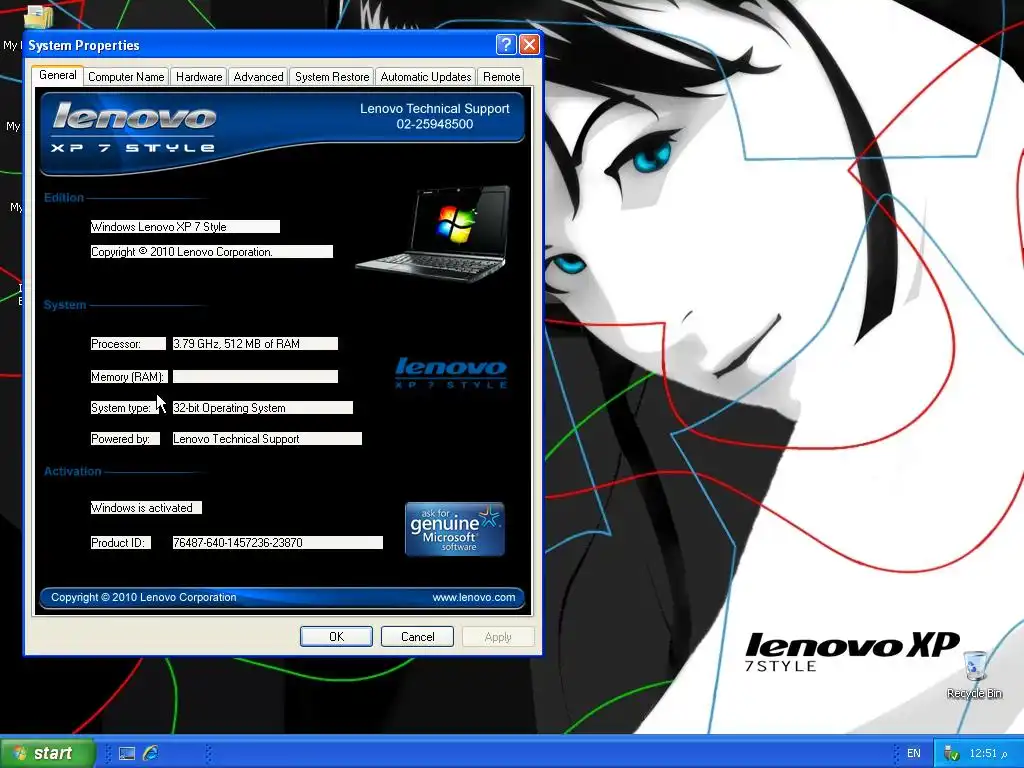Select the Remote tab

(502, 77)
